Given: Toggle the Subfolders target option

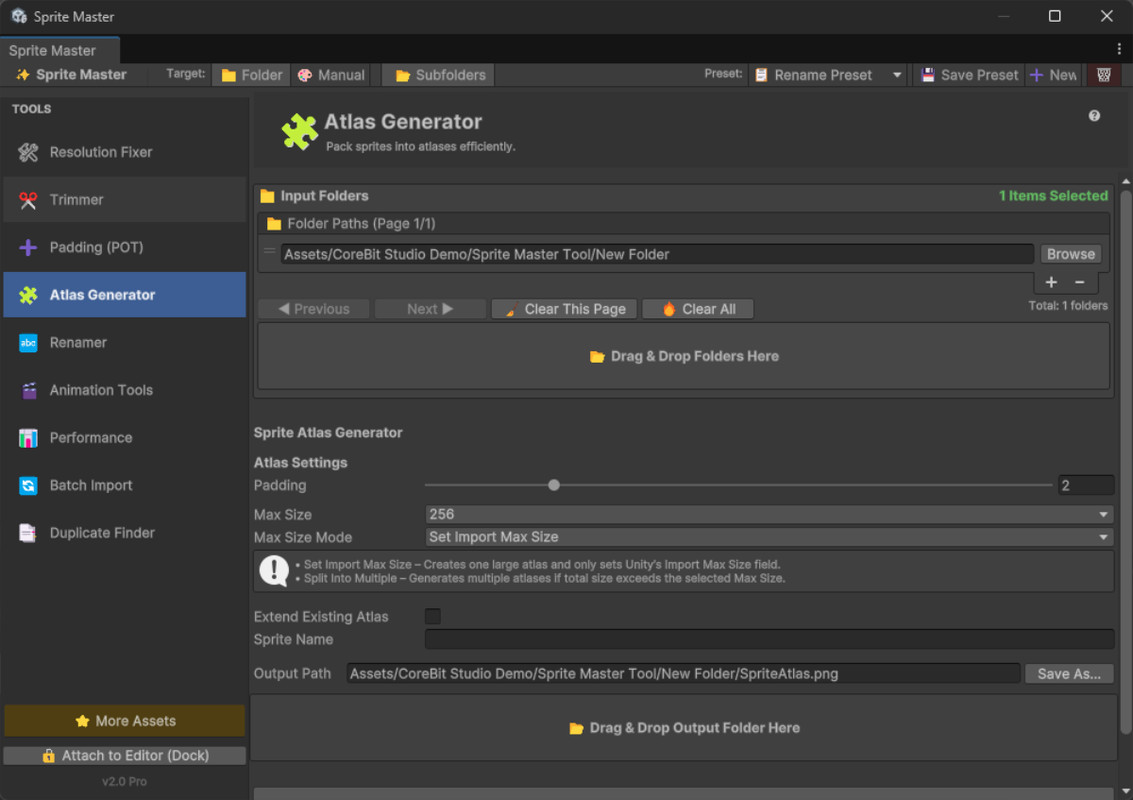Looking at the screenshot, I should point(437,74).
